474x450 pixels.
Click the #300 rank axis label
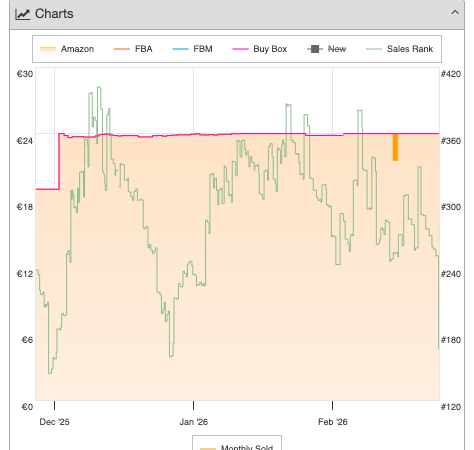tap(451, 207)
